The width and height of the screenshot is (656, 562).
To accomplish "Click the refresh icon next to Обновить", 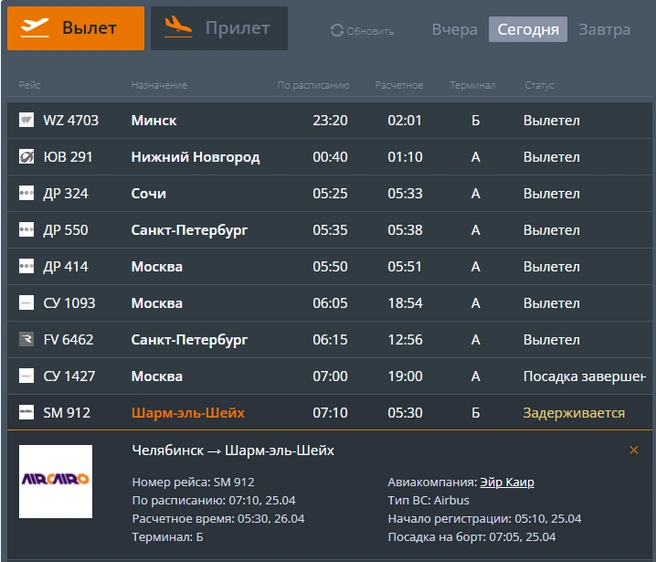I will click(x=337, y=30).
